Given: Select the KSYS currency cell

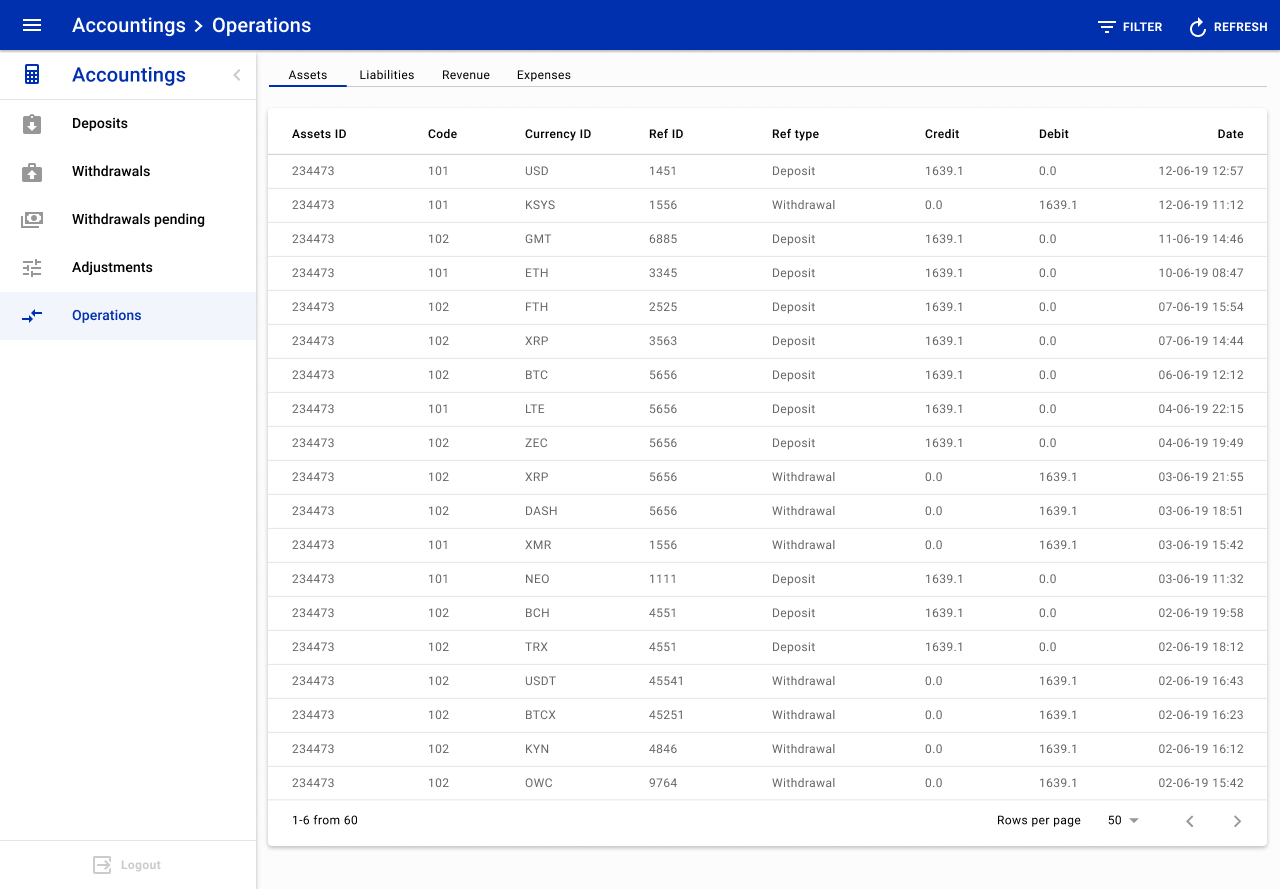Looking at the screenshot, I should pos(540,205).
